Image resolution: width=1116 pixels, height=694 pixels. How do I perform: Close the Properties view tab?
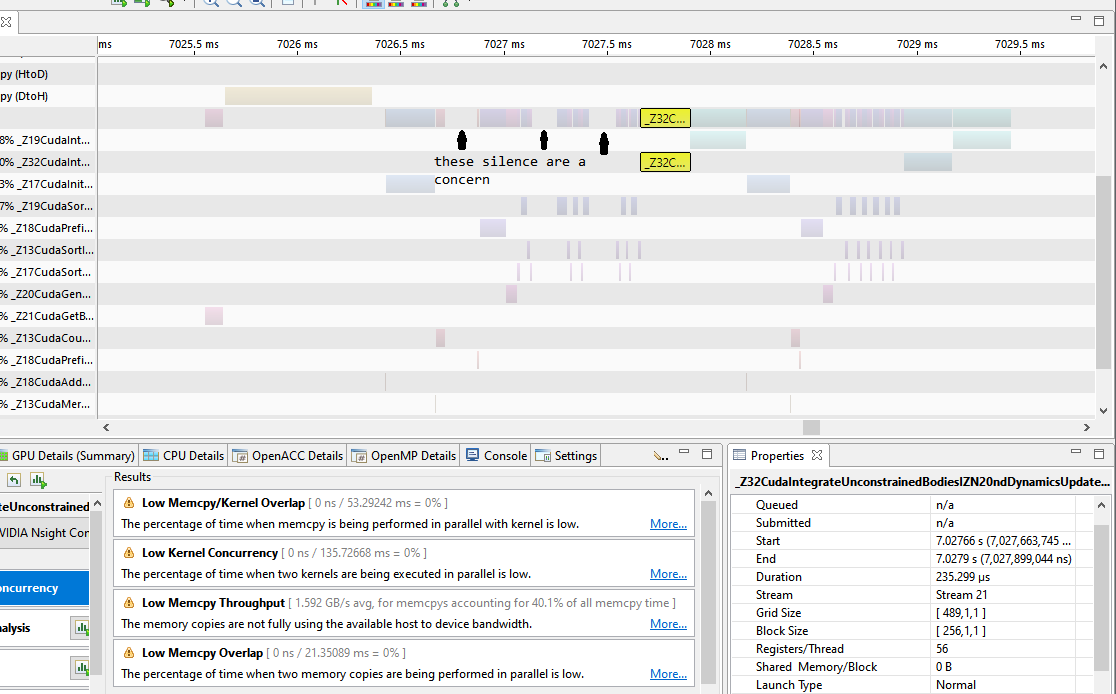817,456
